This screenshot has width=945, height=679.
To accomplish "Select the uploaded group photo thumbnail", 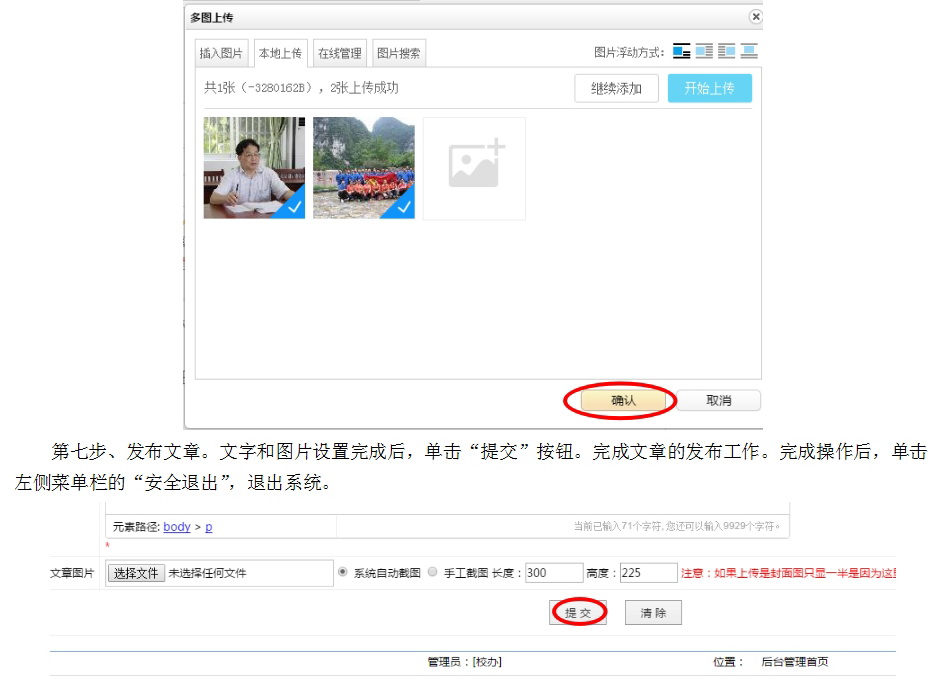I will point(364,167).
